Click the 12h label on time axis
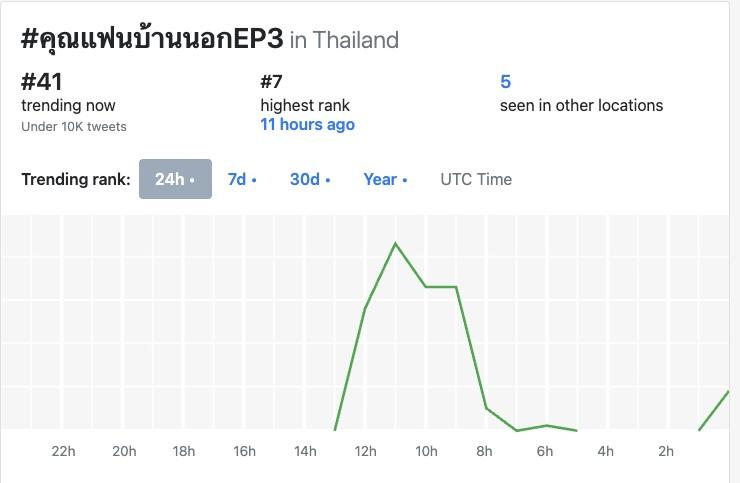The width and height of the screenshot is (740, 483). (x=365, y=451)
